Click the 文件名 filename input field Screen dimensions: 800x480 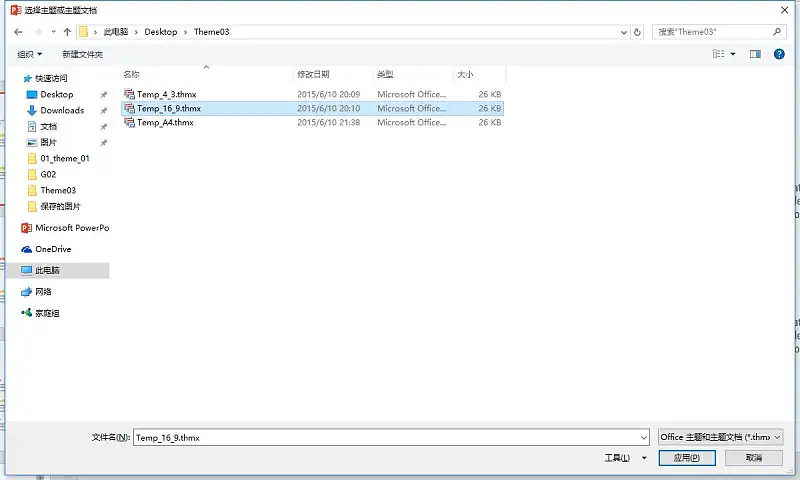pos(390,437)
